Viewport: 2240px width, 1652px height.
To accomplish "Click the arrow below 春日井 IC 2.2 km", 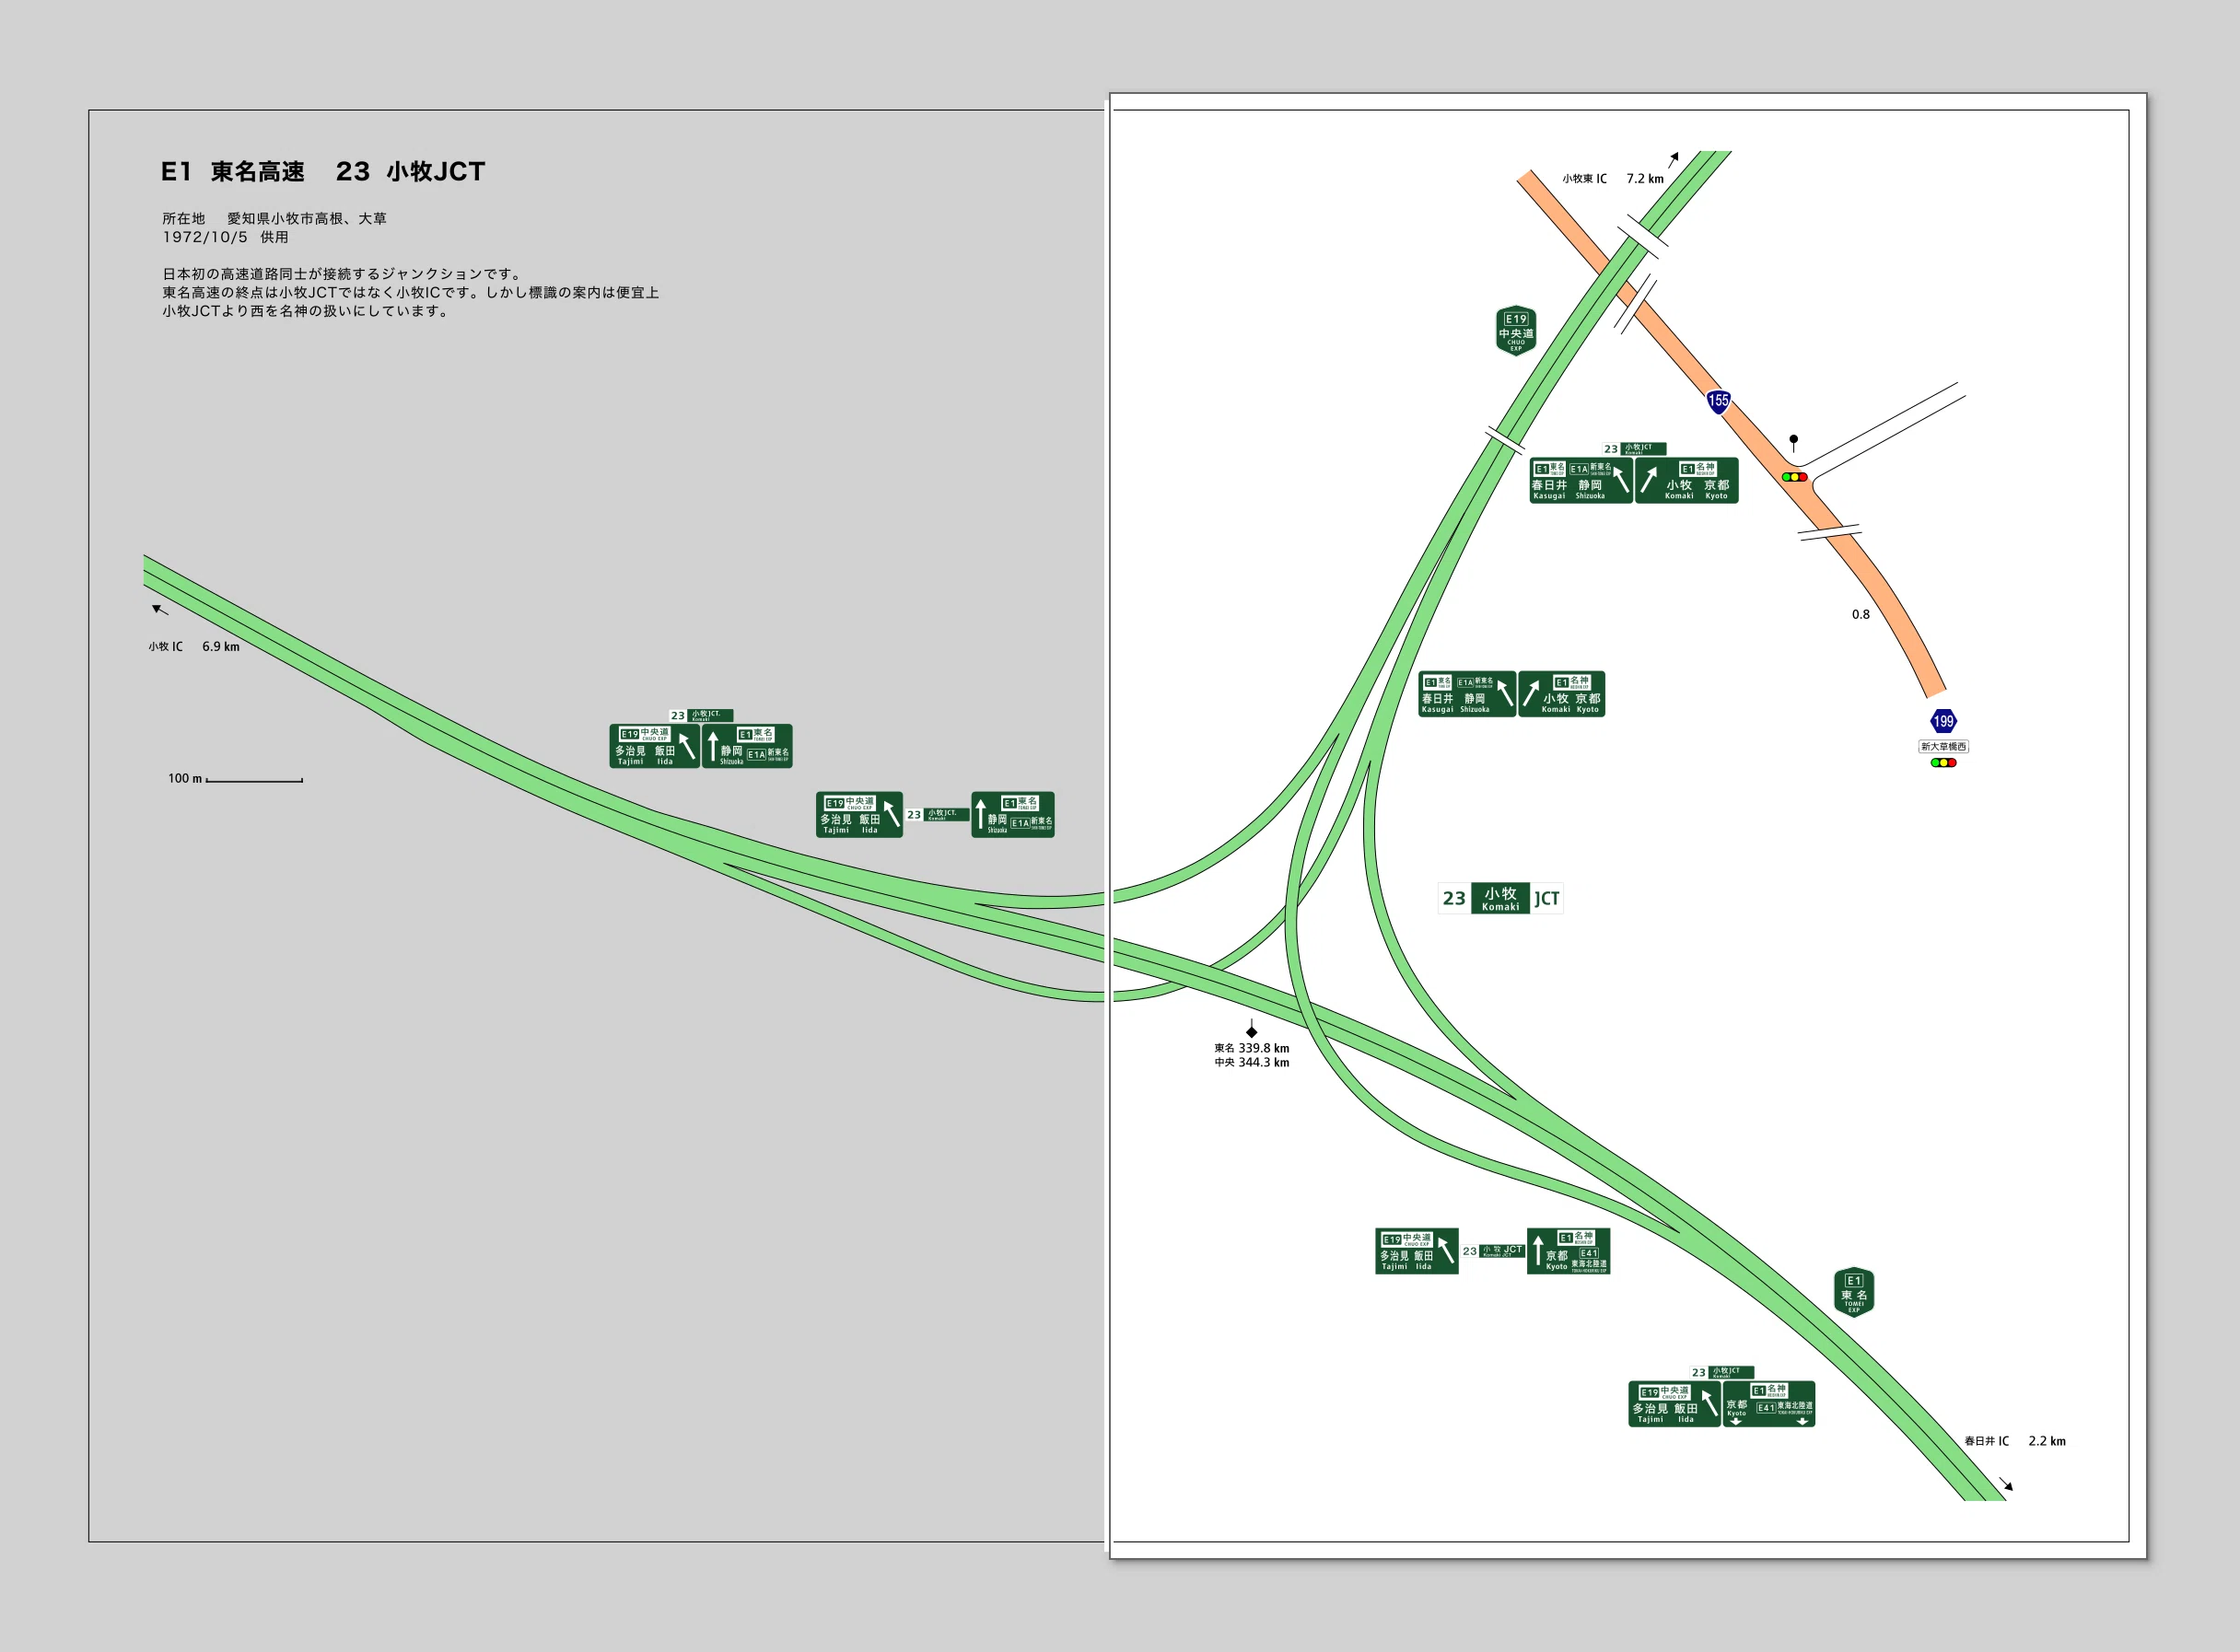I will [2005, 1483].
